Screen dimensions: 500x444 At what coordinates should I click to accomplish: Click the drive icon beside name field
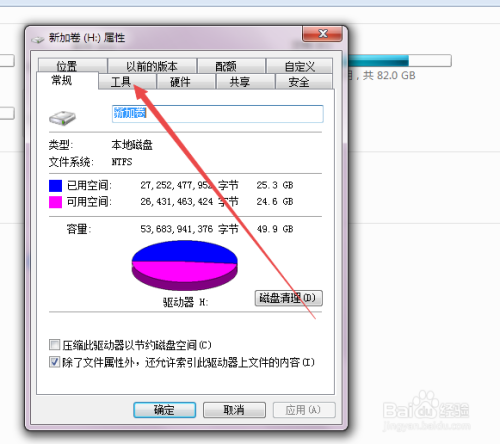pos(62,118)
